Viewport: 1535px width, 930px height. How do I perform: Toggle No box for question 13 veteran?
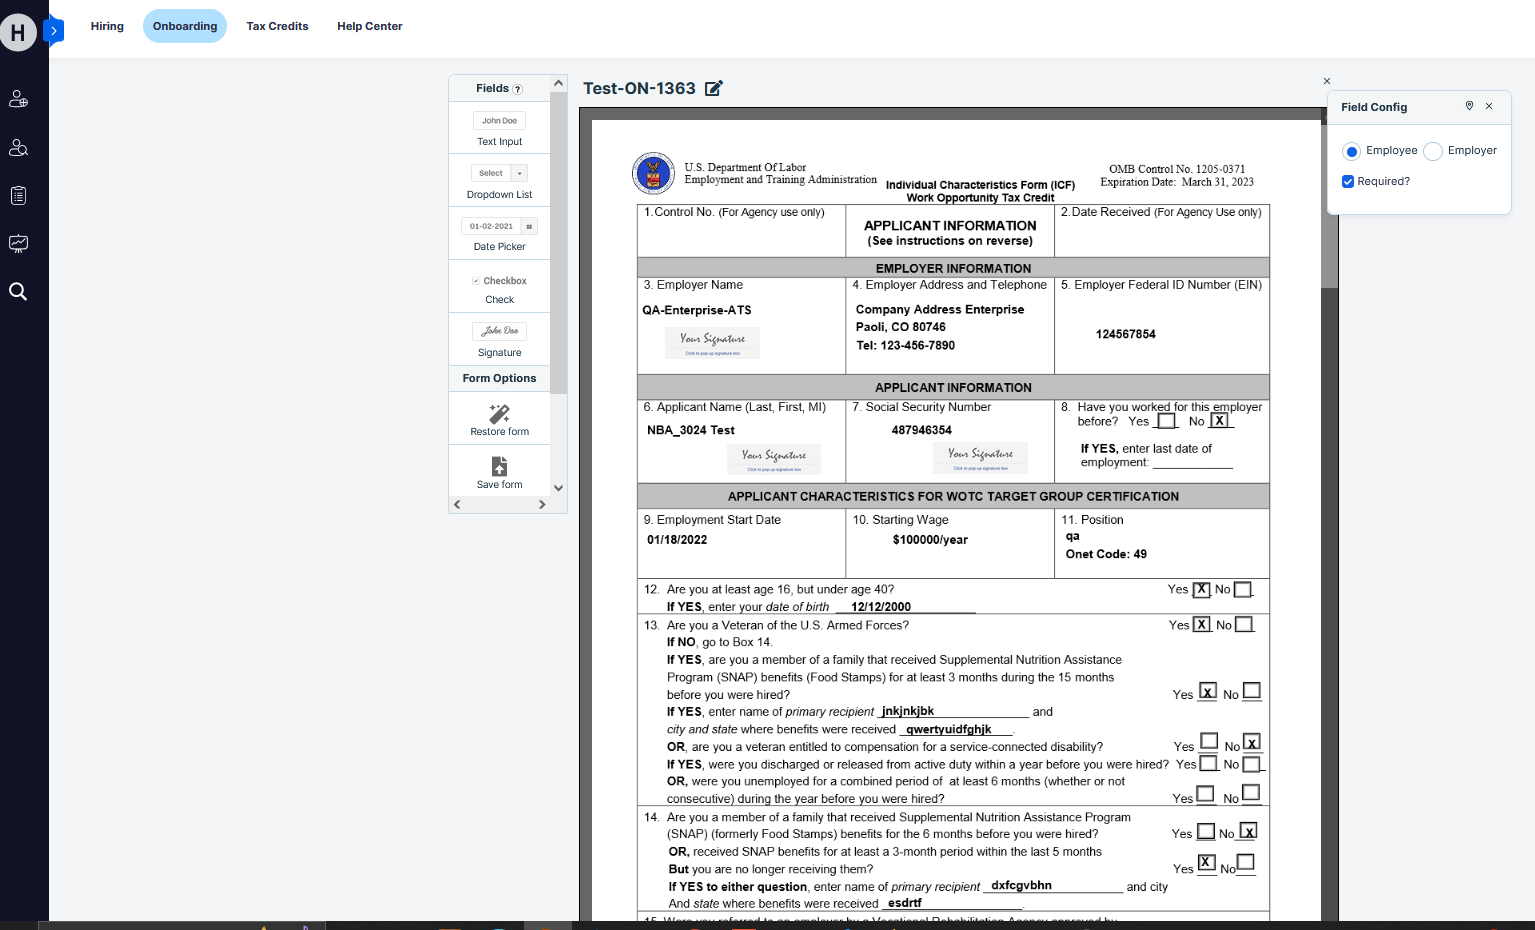pos(1244,624)
